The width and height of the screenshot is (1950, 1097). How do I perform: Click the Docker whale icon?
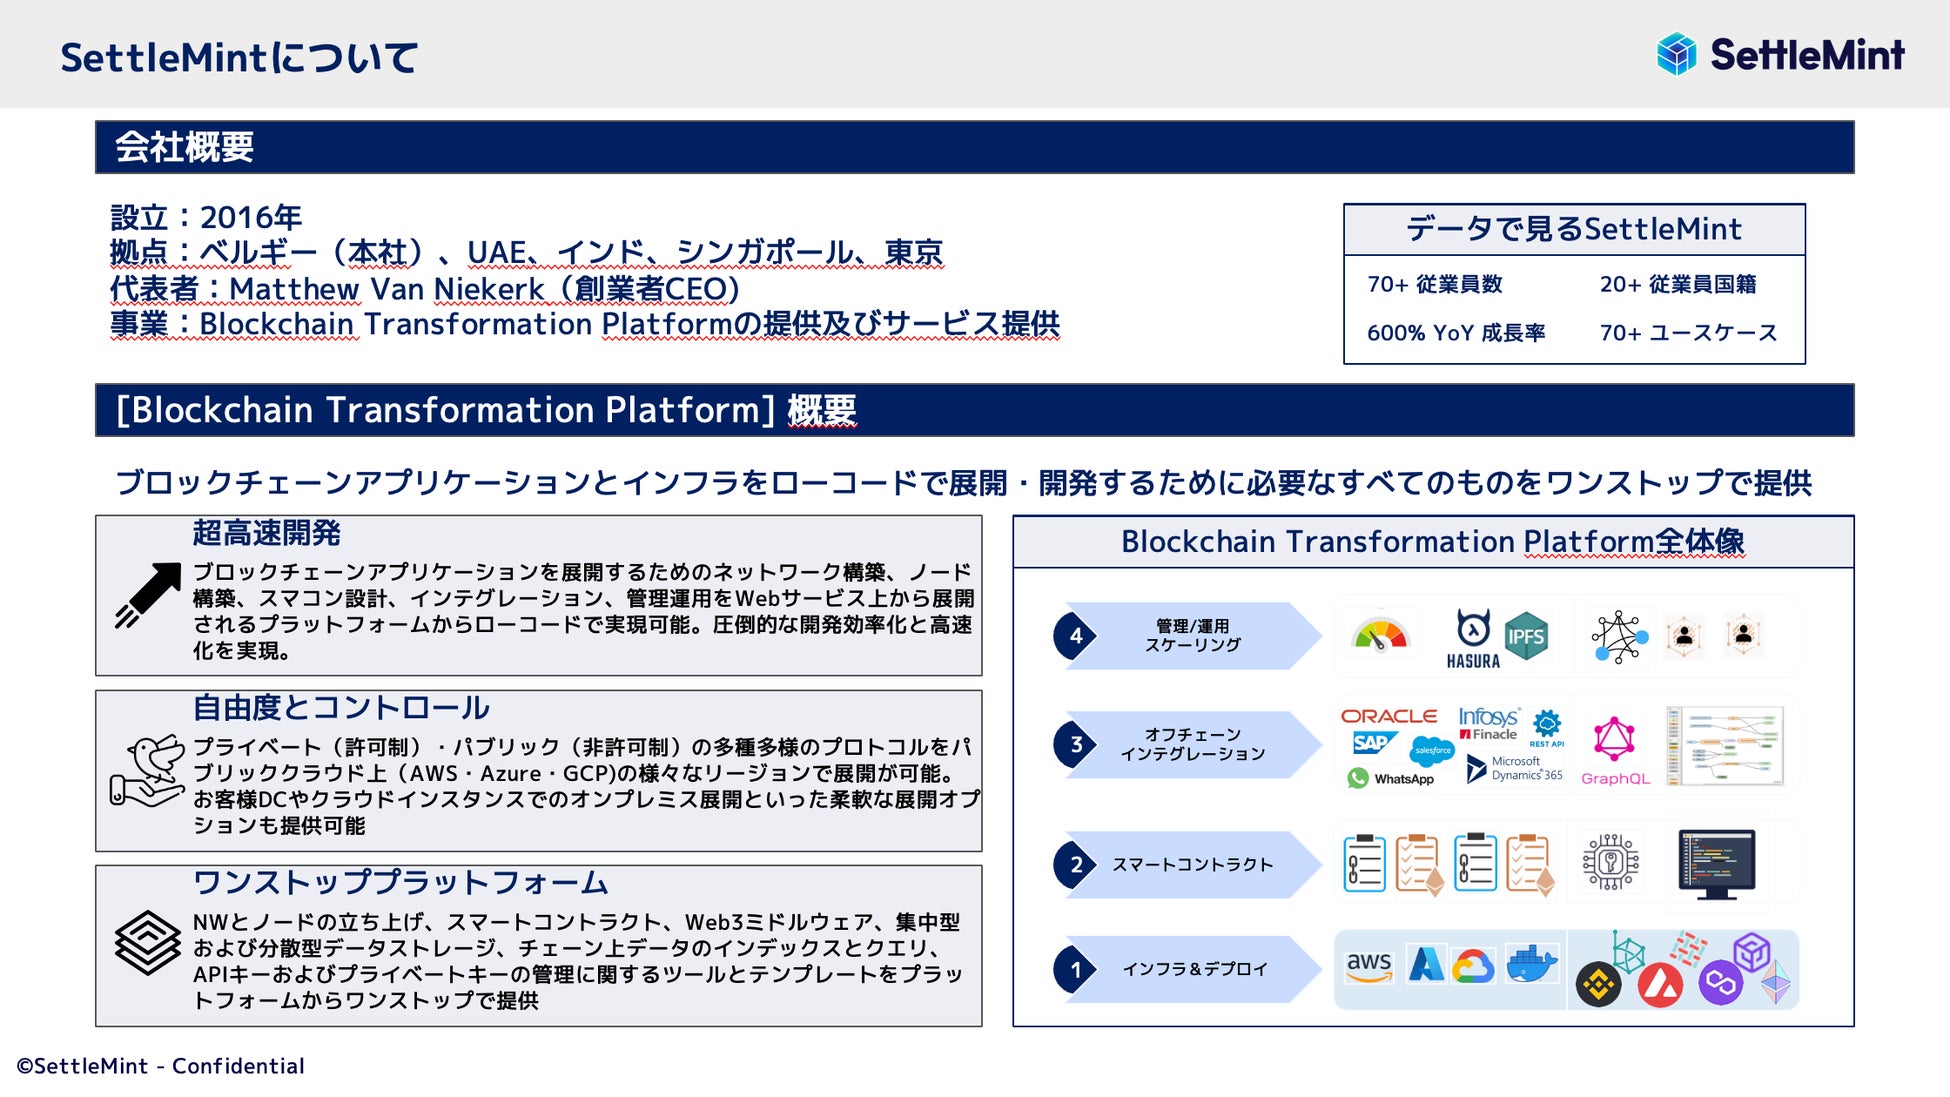[x=1531, y=965]
